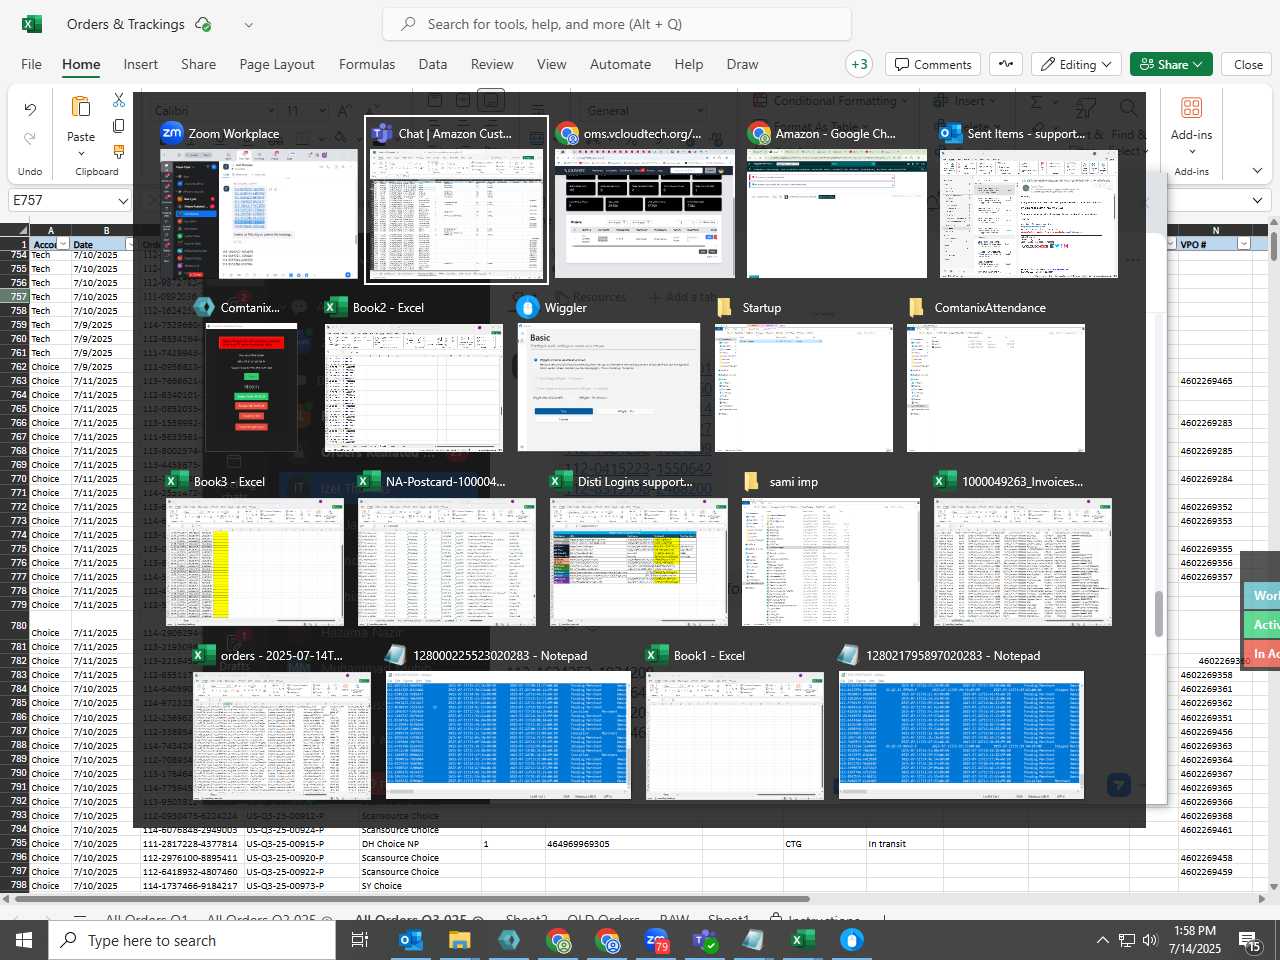Click the Windows taskbar search field

point(192,940)
